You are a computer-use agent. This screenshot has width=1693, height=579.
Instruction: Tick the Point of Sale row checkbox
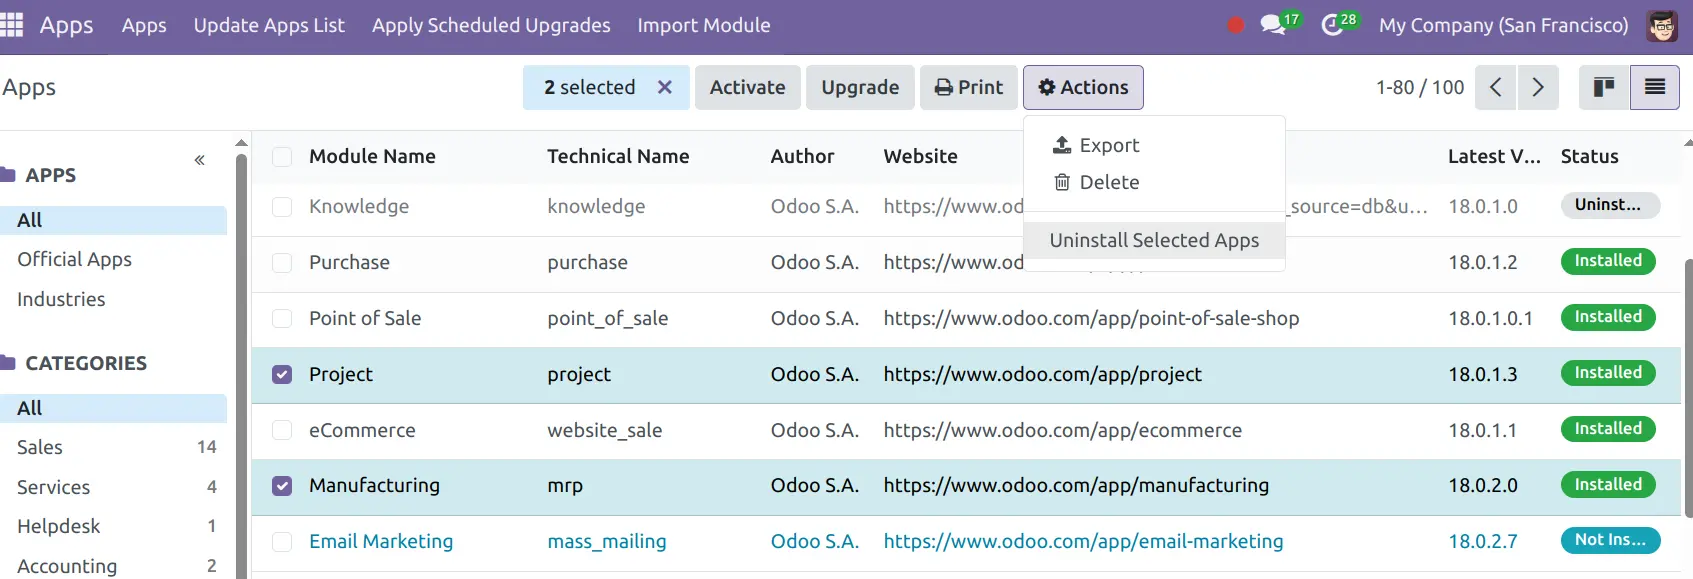(x=282, y=318)
